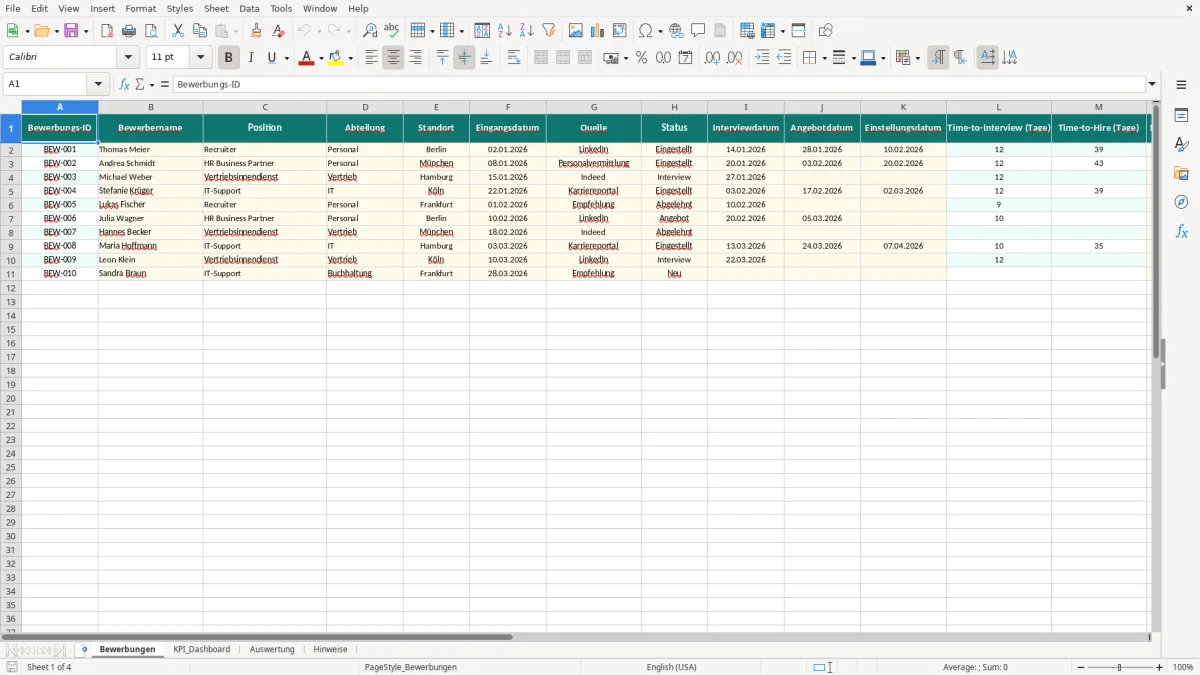Insert a chart icon
The image size is (1200, 675).
[598, 31]
